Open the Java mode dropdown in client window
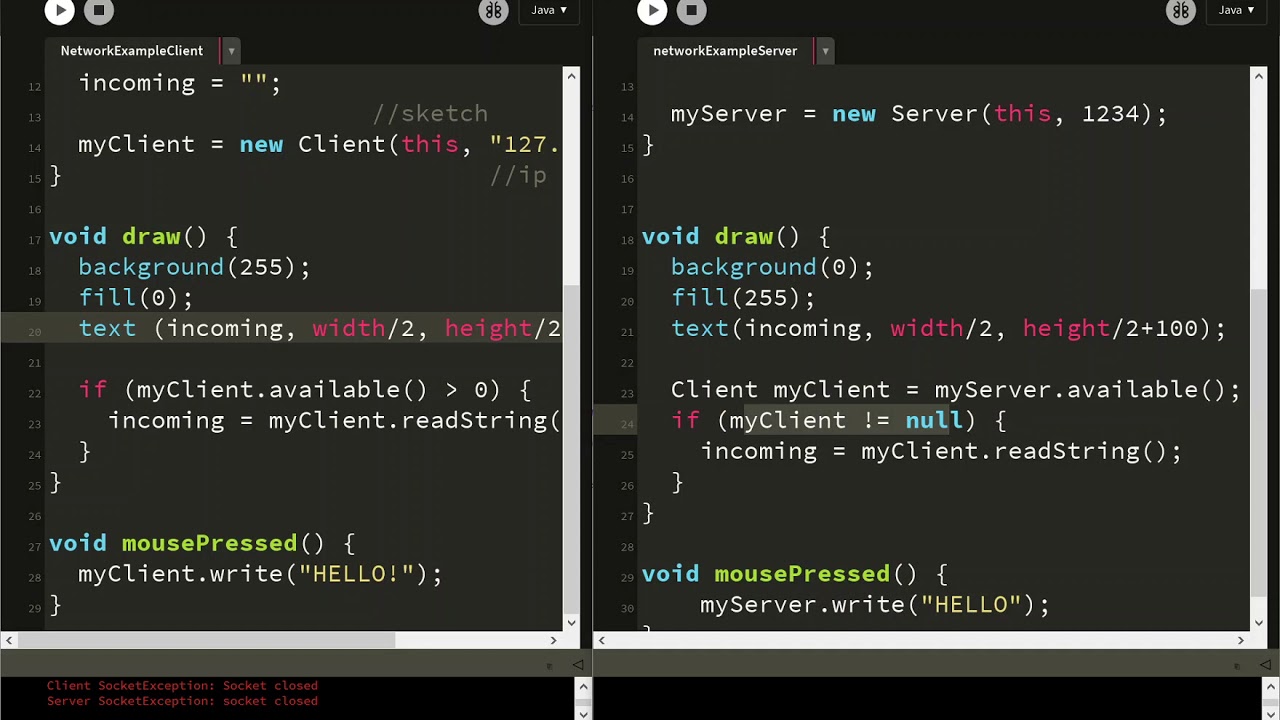 (x=549, y=10)
